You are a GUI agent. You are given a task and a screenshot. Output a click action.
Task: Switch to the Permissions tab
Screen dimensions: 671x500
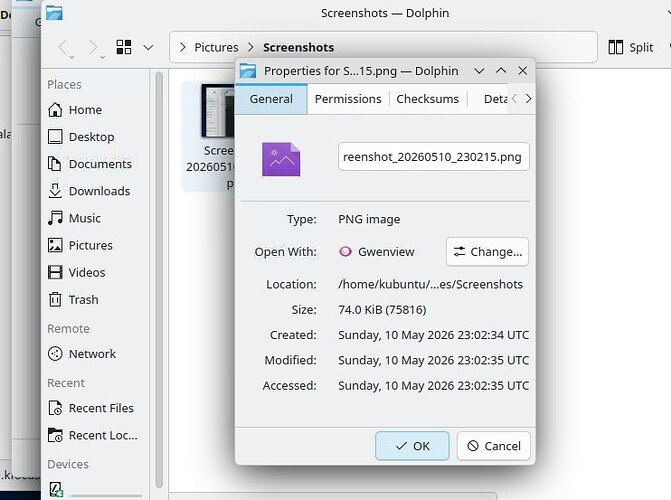(348, 99)
